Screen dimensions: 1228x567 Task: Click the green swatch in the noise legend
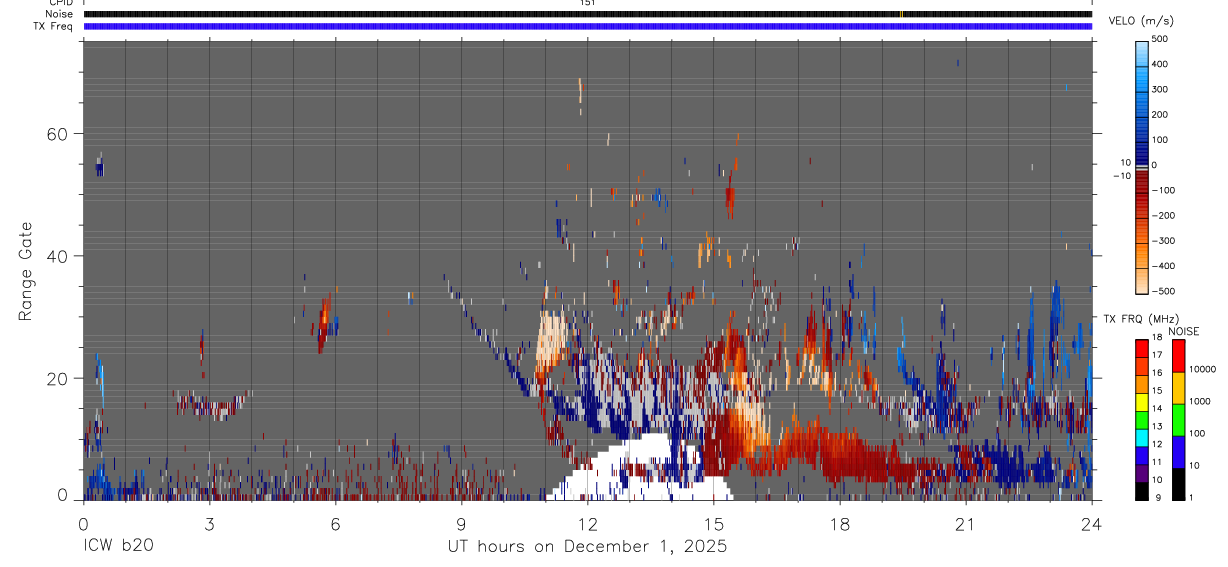[x=1178, y=420]
